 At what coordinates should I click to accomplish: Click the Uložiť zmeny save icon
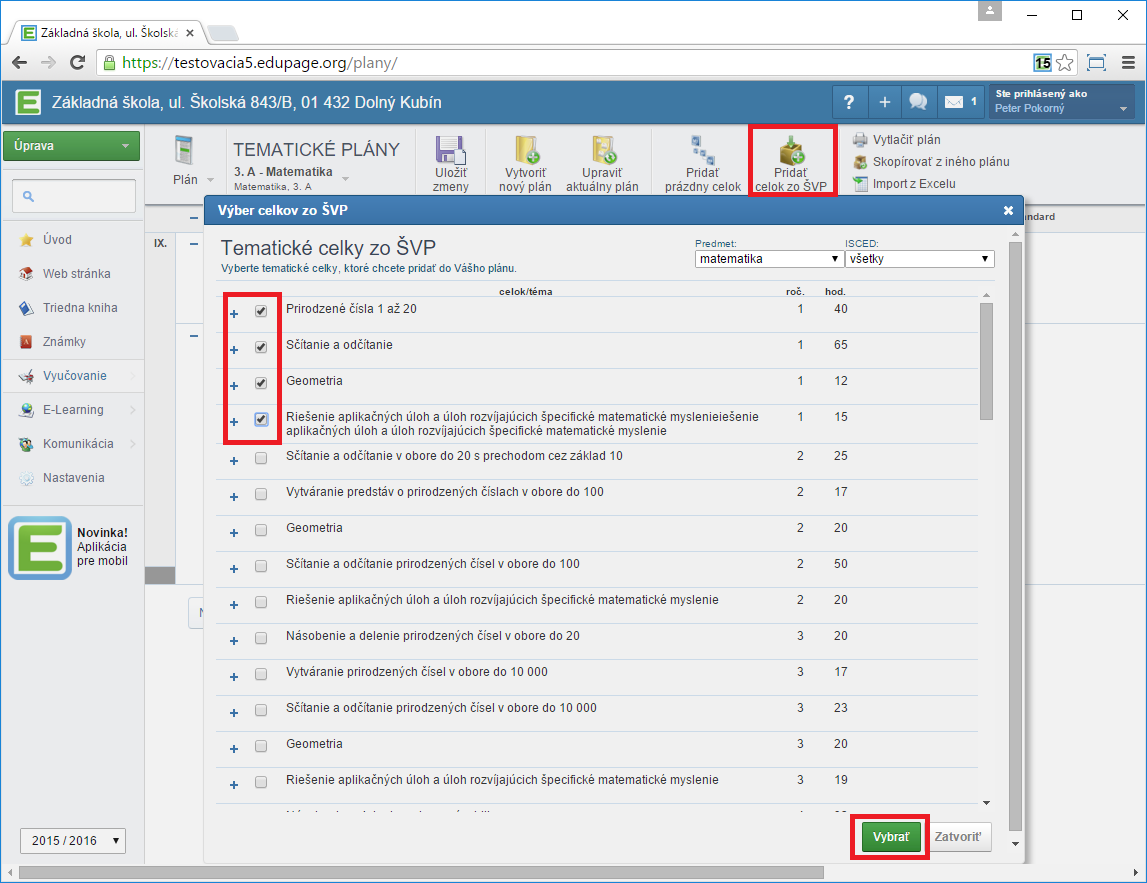451,152
